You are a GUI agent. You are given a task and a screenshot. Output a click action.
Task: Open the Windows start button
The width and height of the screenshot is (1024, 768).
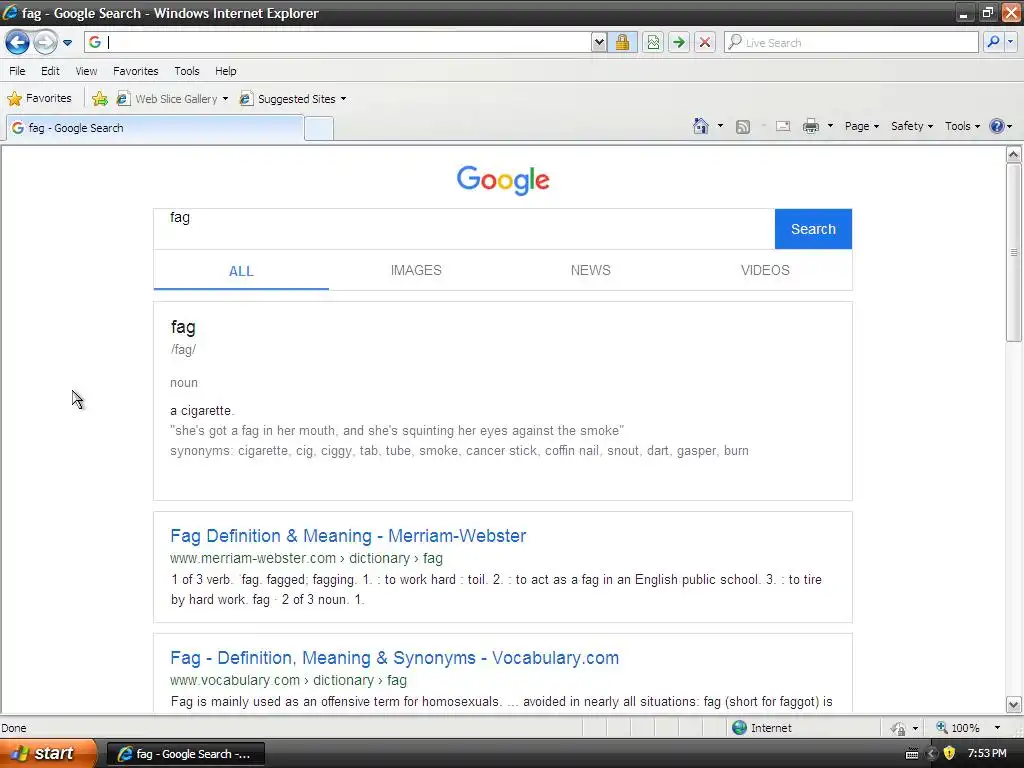[x=48, y=753]
